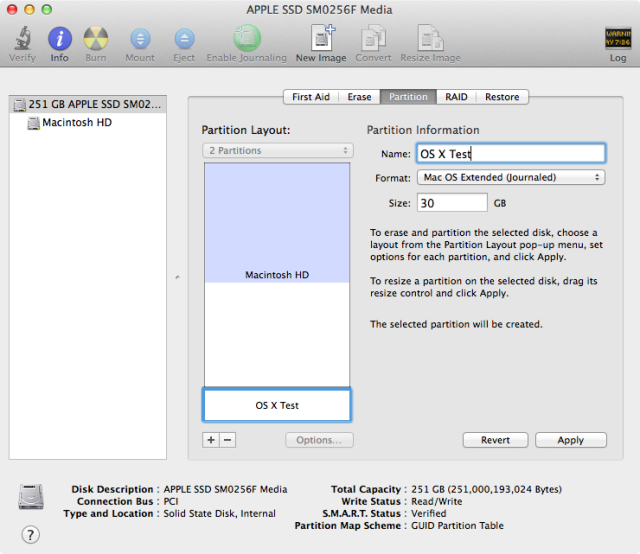Screen dimensions: 640x554
Task: Click the partition Name text field
Action: [x=511, y=154]
